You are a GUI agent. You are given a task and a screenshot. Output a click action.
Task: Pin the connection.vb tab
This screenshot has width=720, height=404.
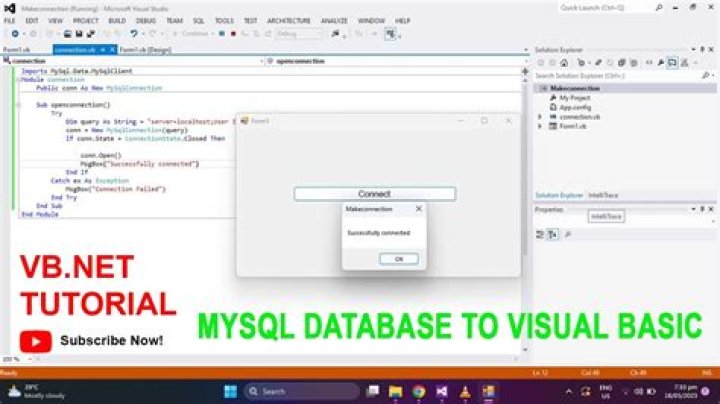pyautogui.click(x=103, y=50)
